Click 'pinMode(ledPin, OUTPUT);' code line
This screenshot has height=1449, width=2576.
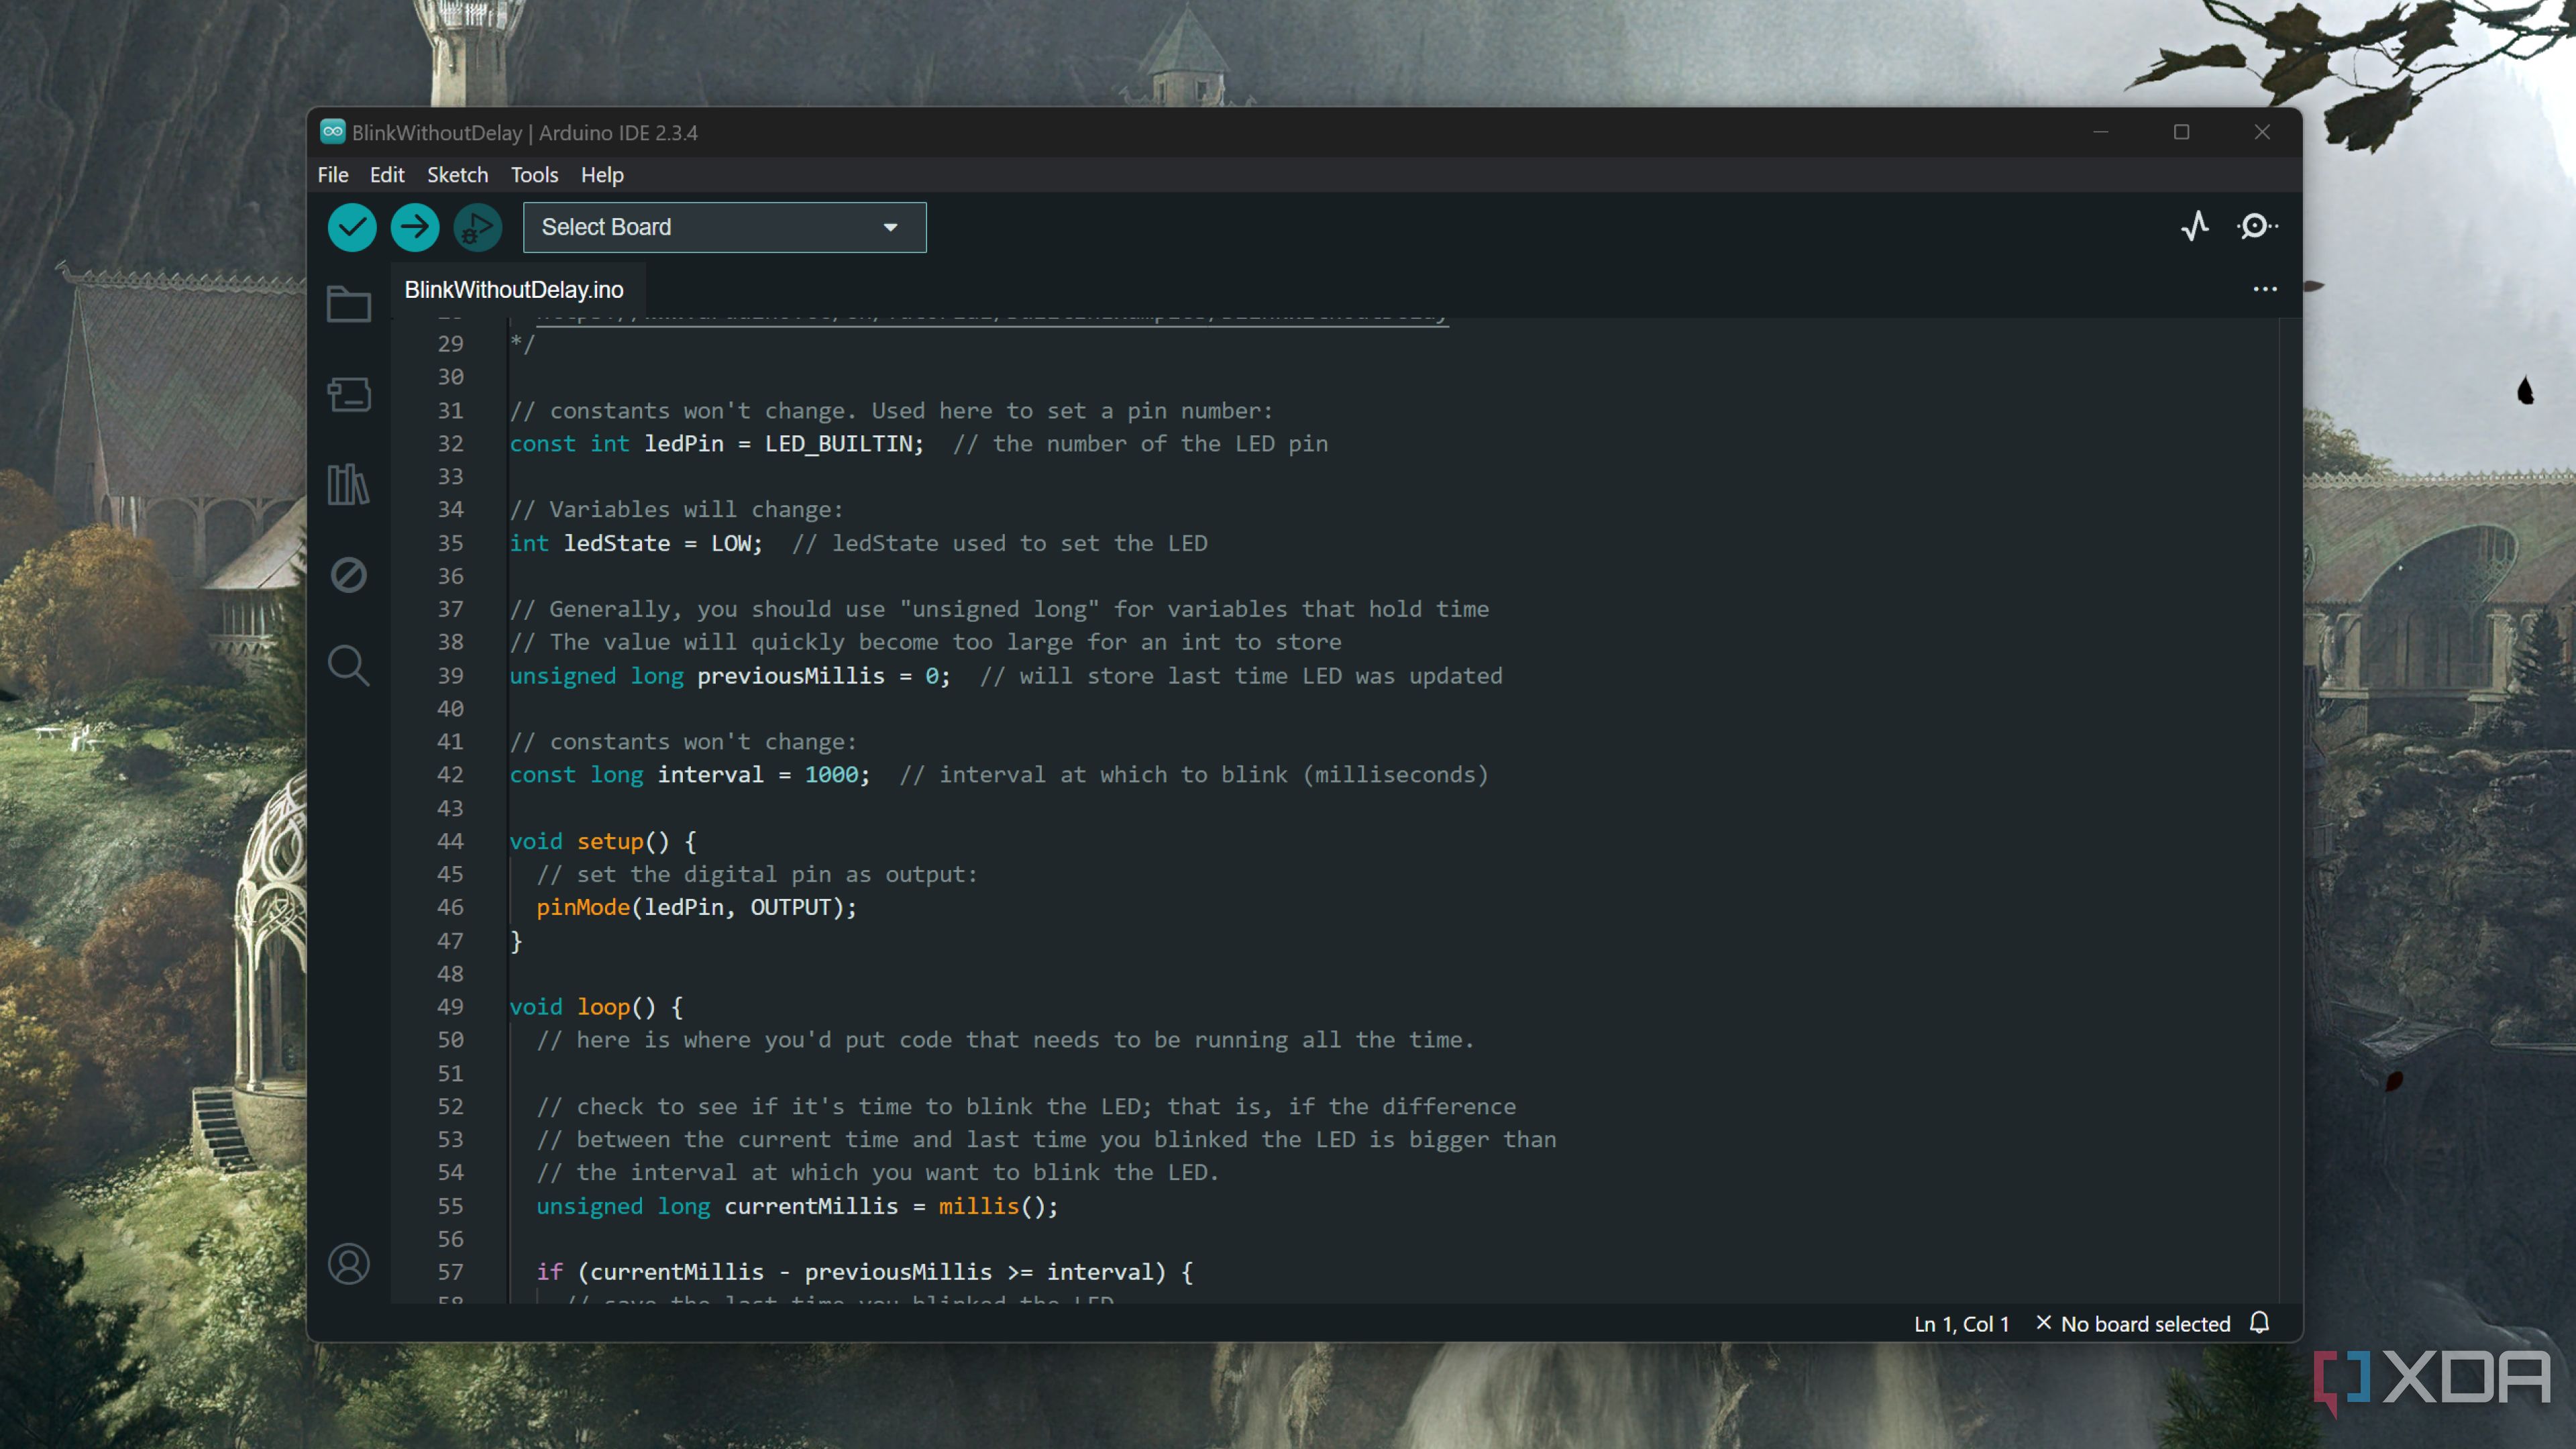[x=696, y=907]
